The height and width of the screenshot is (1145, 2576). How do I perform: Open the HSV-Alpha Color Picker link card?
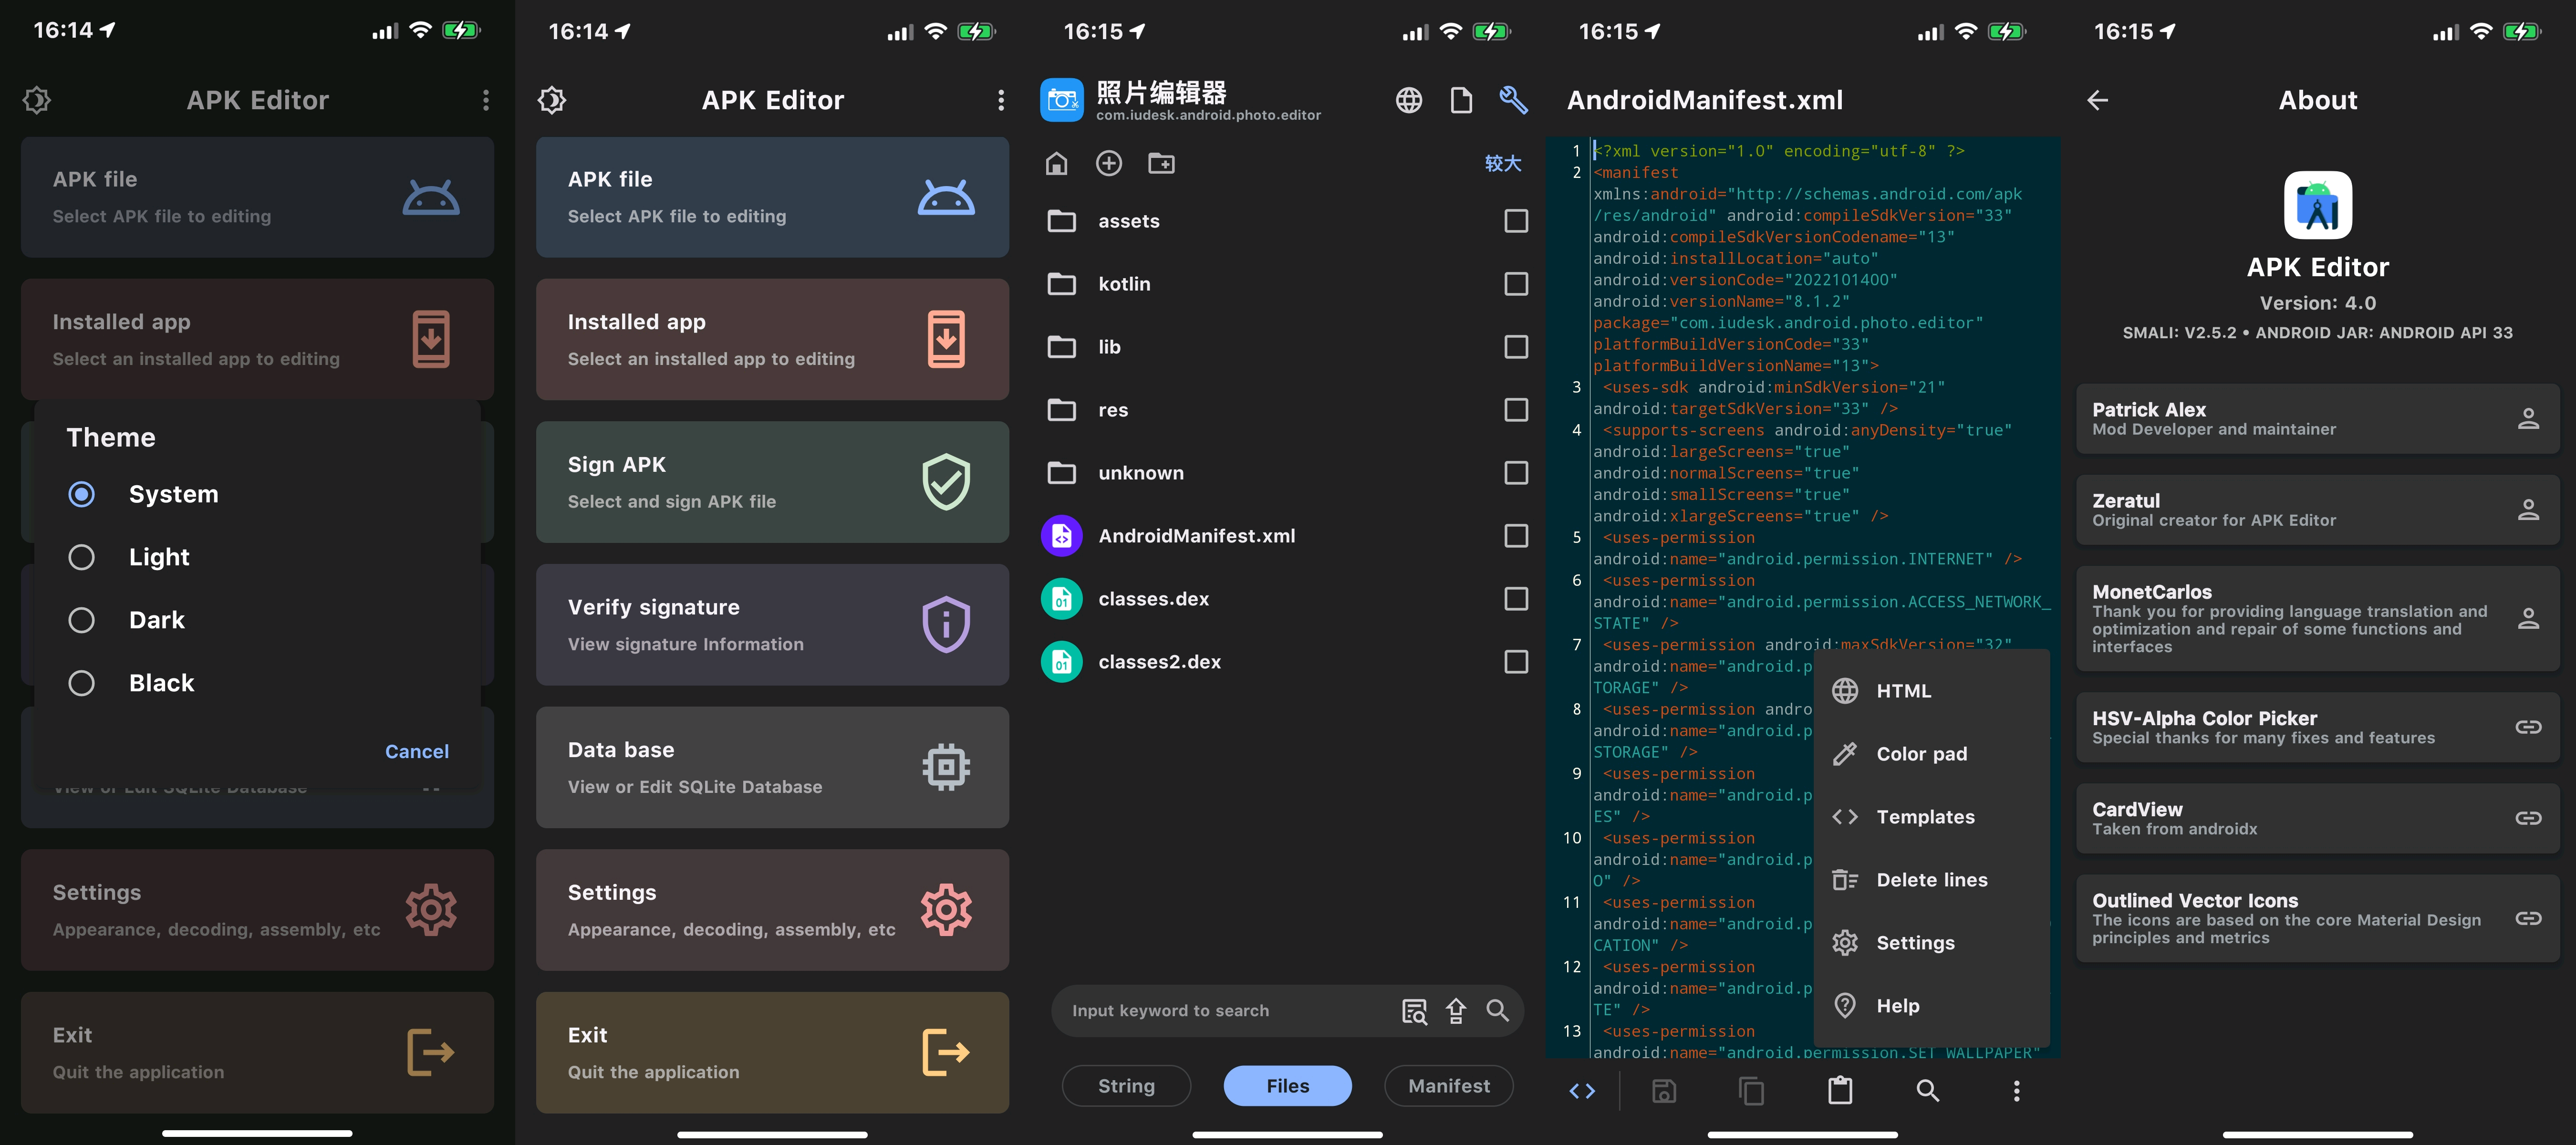[x=2318, y=727]
